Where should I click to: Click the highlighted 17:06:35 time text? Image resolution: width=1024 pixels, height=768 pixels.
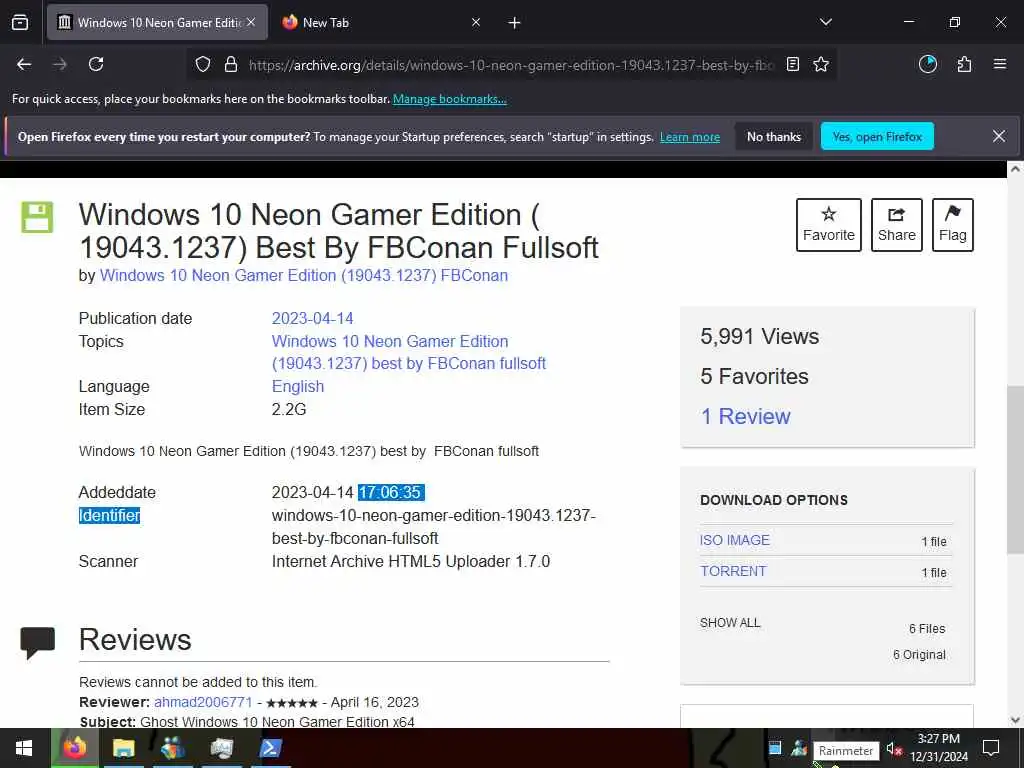tap(391, 492)
